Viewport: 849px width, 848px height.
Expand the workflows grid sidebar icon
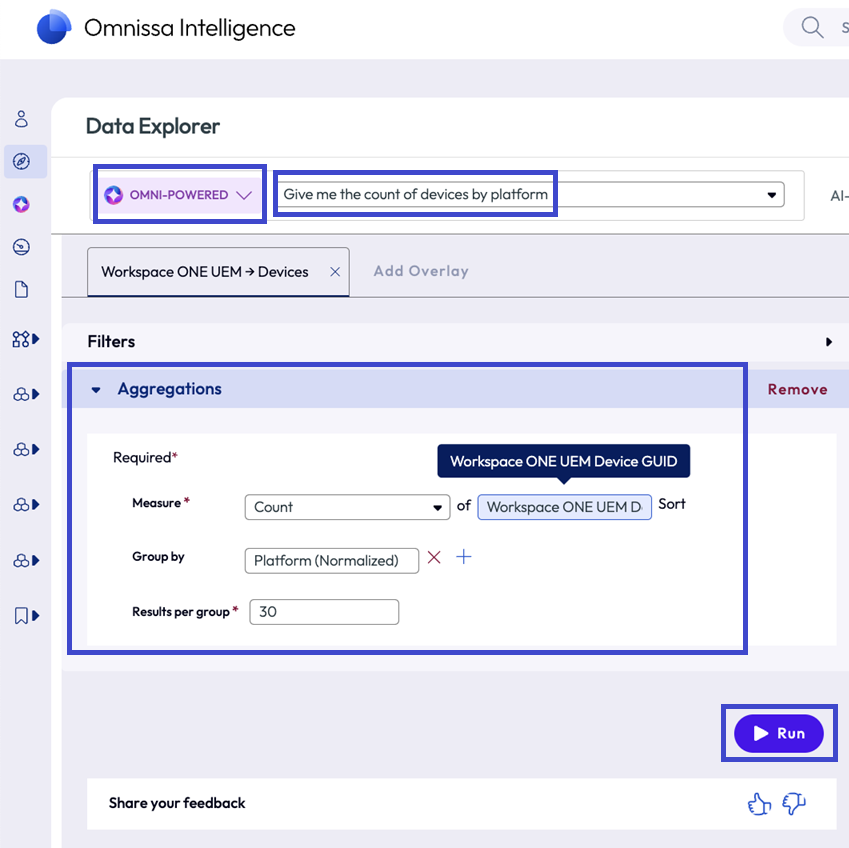25,340
